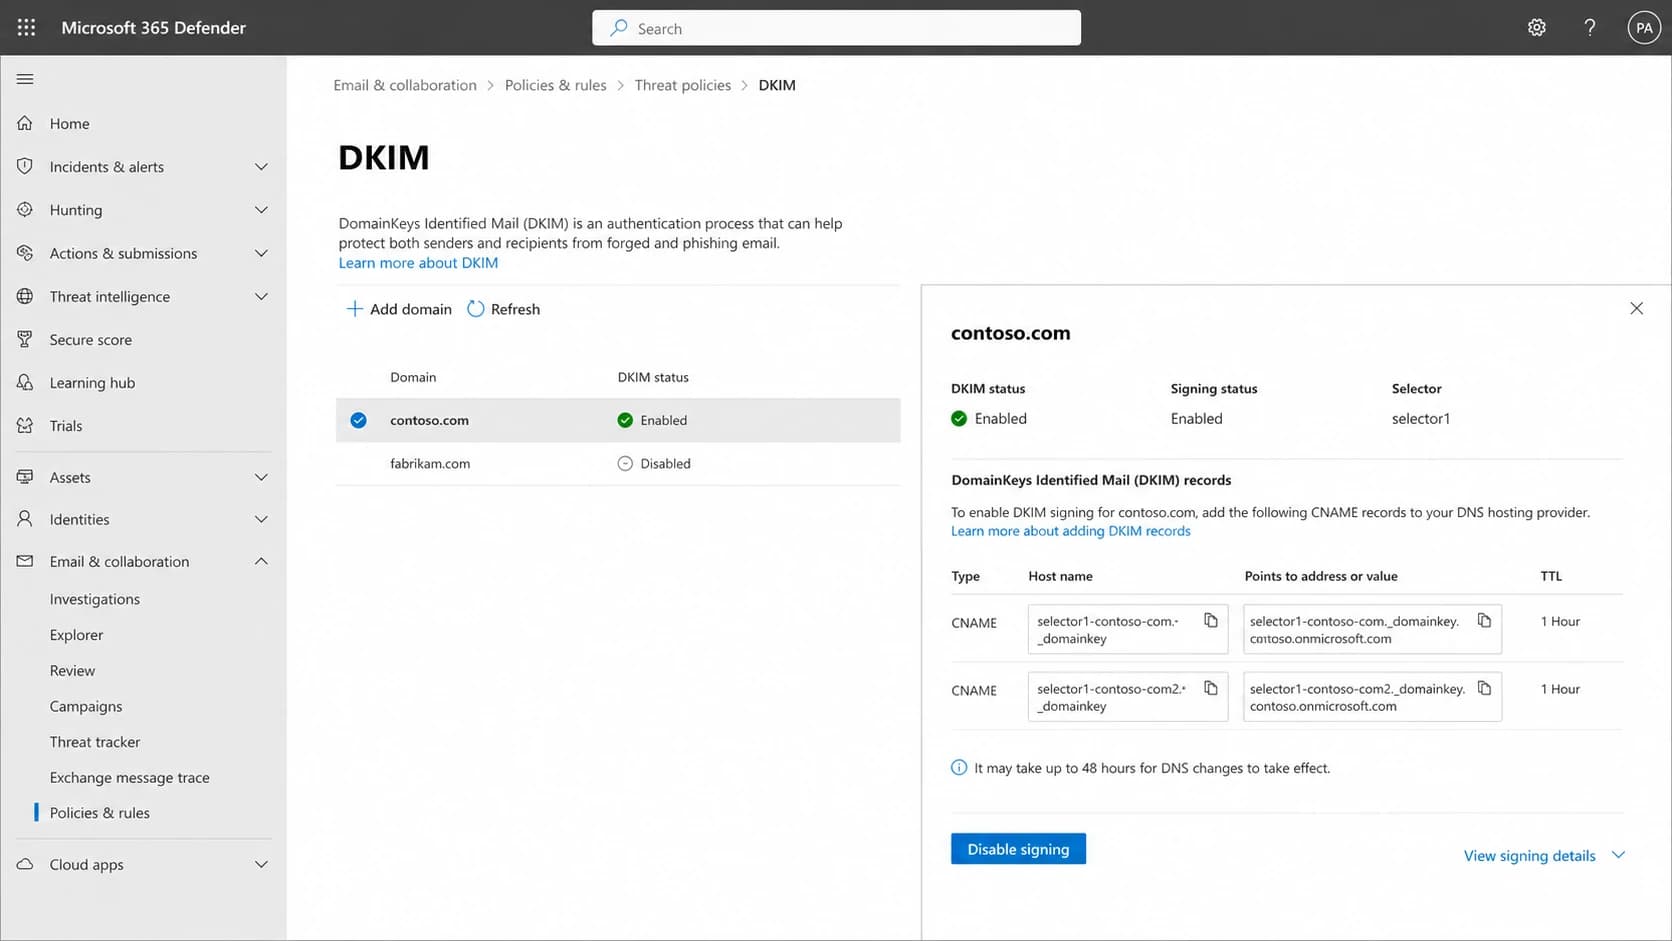1672x941 pixels.
Task: Open the help question mark icon
Action: (x=1590, y=28)
